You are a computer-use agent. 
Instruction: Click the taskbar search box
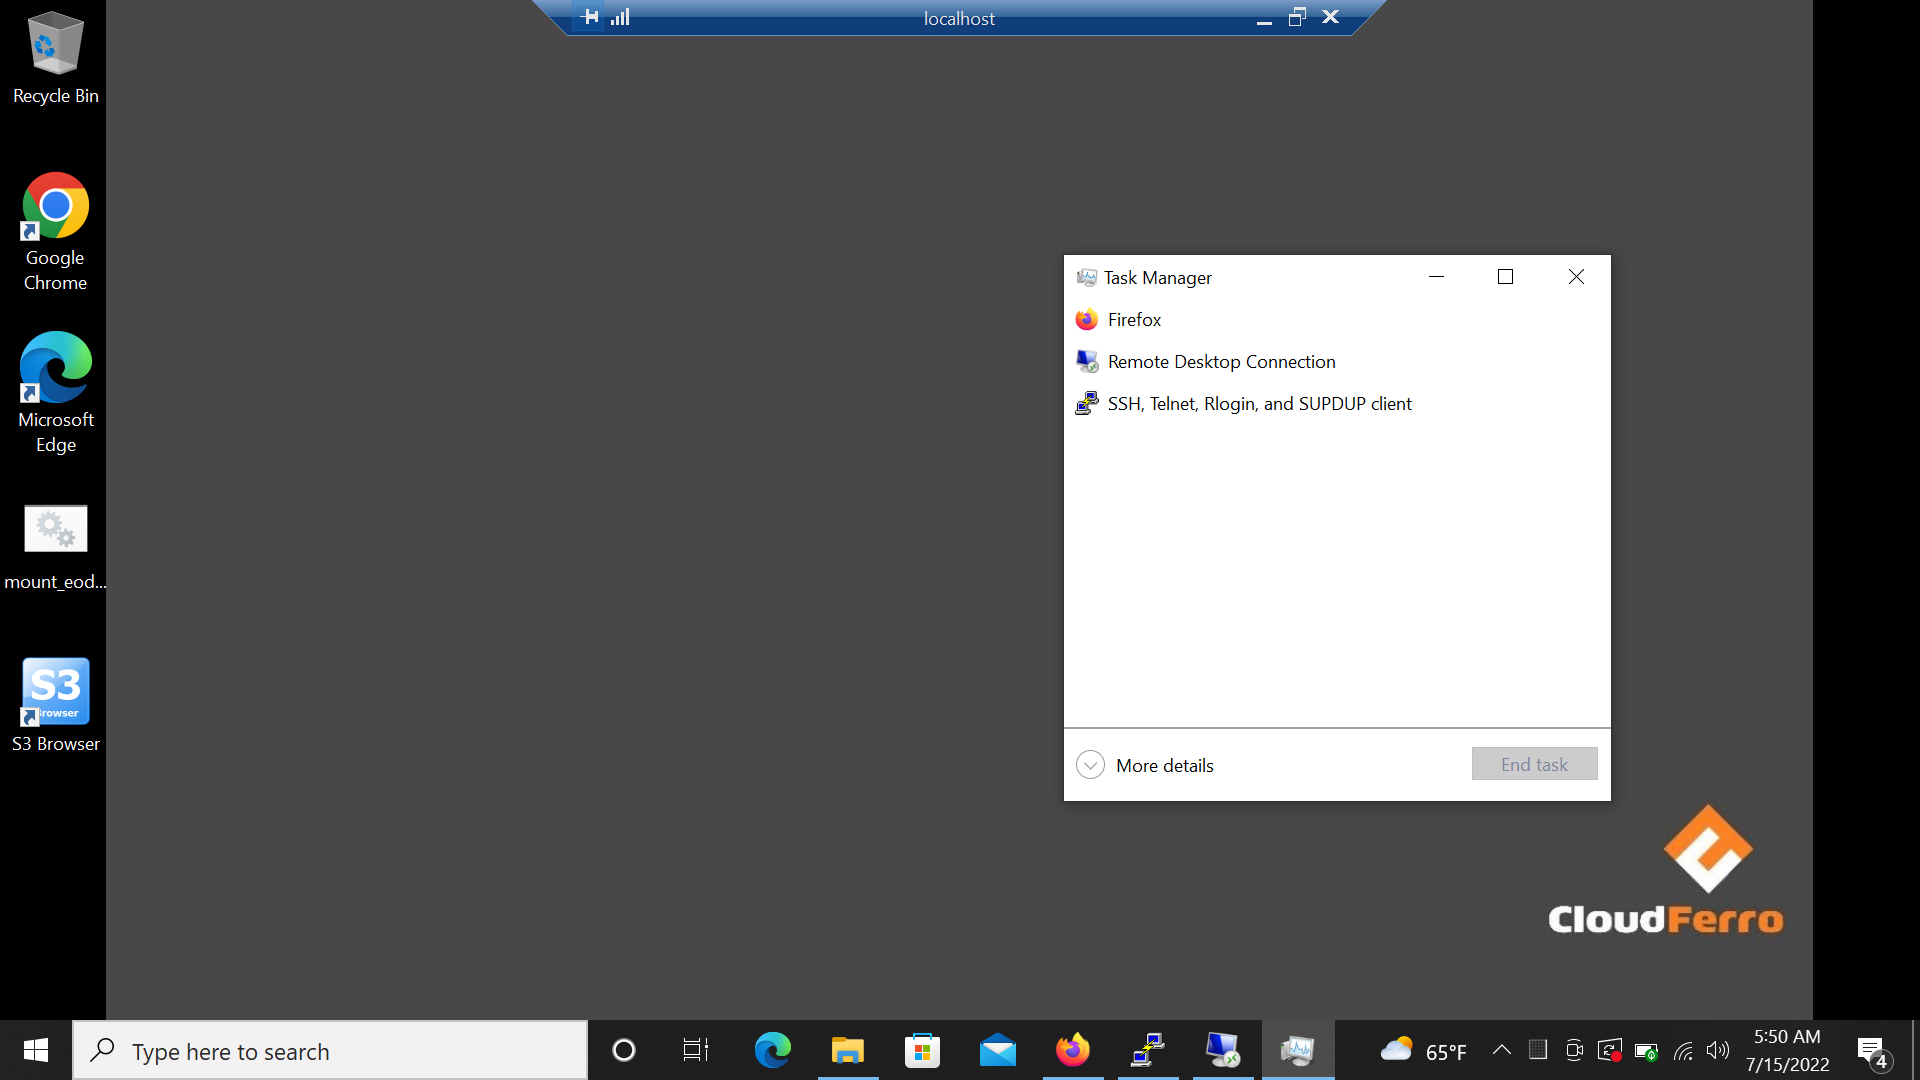pos(330,1051)
